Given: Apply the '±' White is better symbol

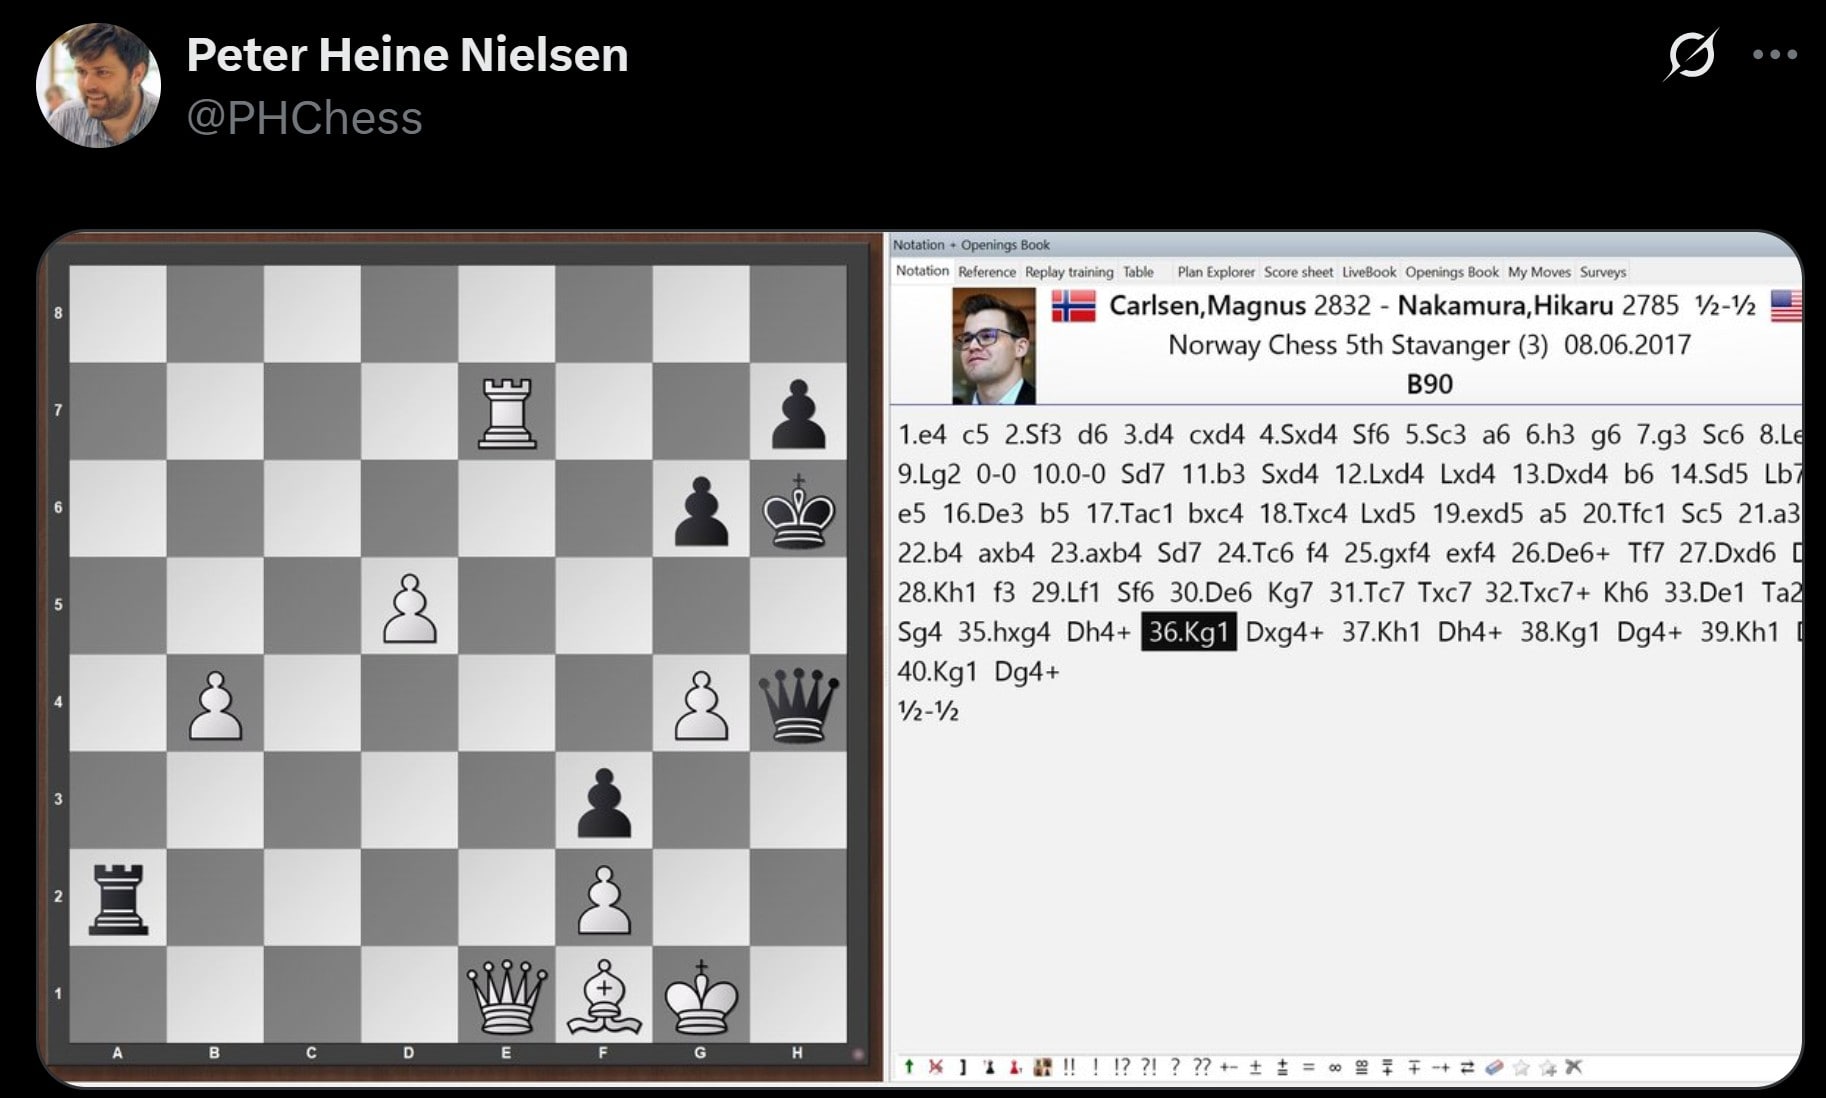Looking at the screenshot, I should point(1255,1067).
